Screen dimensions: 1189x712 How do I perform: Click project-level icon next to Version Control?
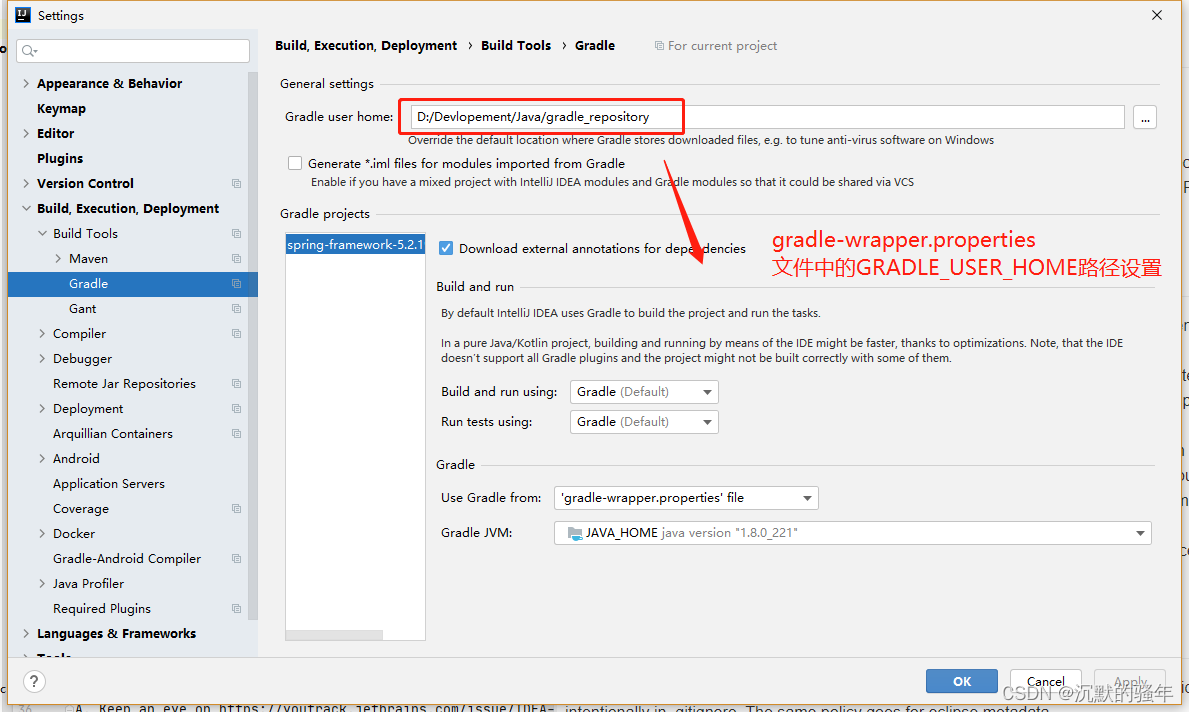[x=237, y=183]
